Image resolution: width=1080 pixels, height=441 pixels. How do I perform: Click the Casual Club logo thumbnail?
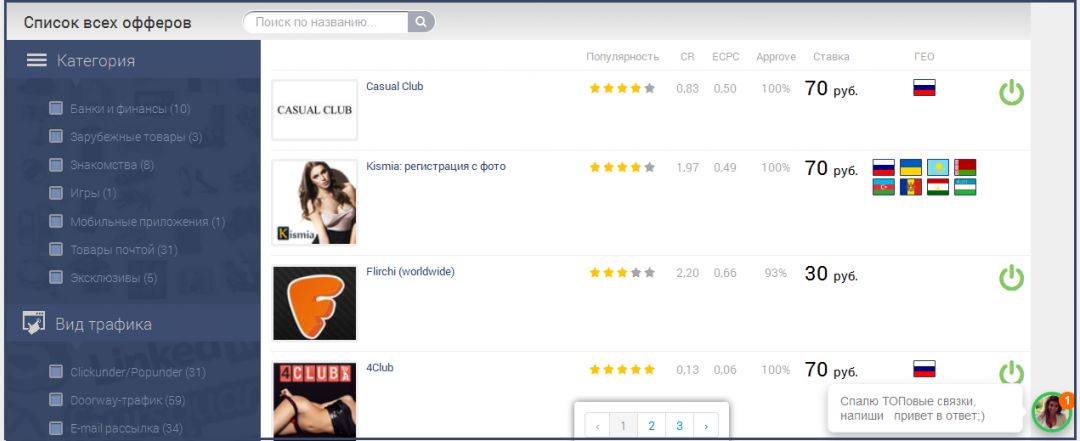[x=315, y=110]
